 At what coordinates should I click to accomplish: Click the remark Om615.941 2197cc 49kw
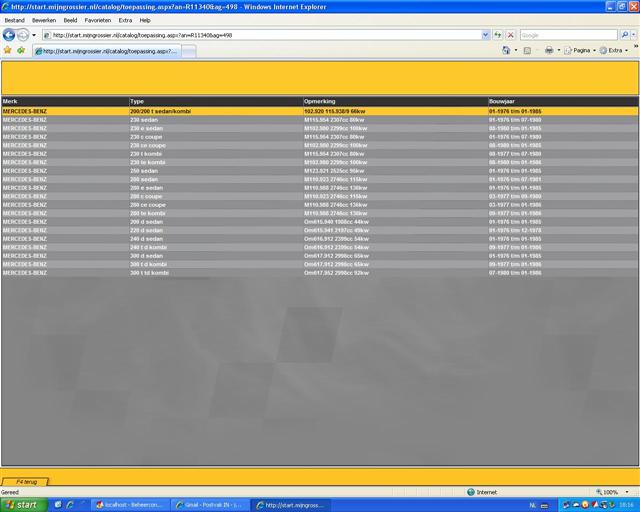click(x=336, y=230)
